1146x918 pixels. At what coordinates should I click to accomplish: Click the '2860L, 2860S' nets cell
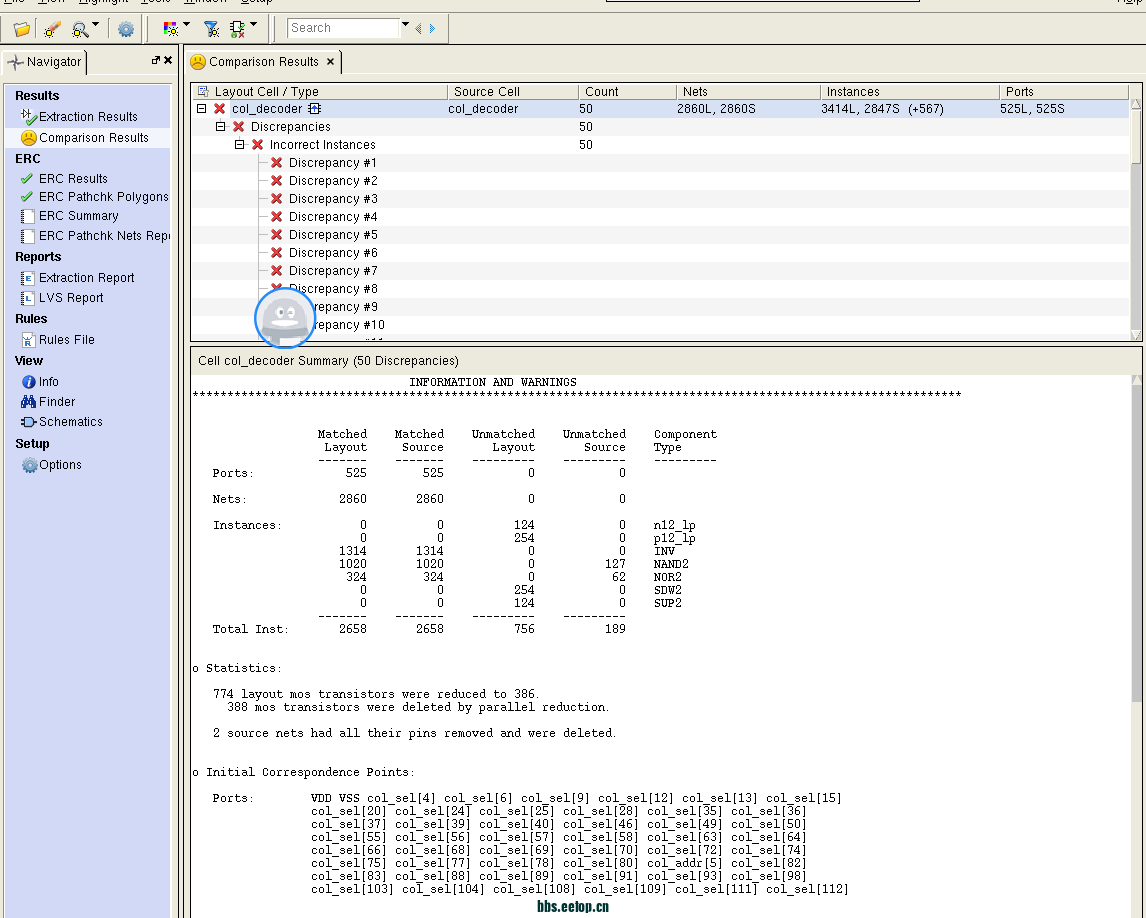716,109
